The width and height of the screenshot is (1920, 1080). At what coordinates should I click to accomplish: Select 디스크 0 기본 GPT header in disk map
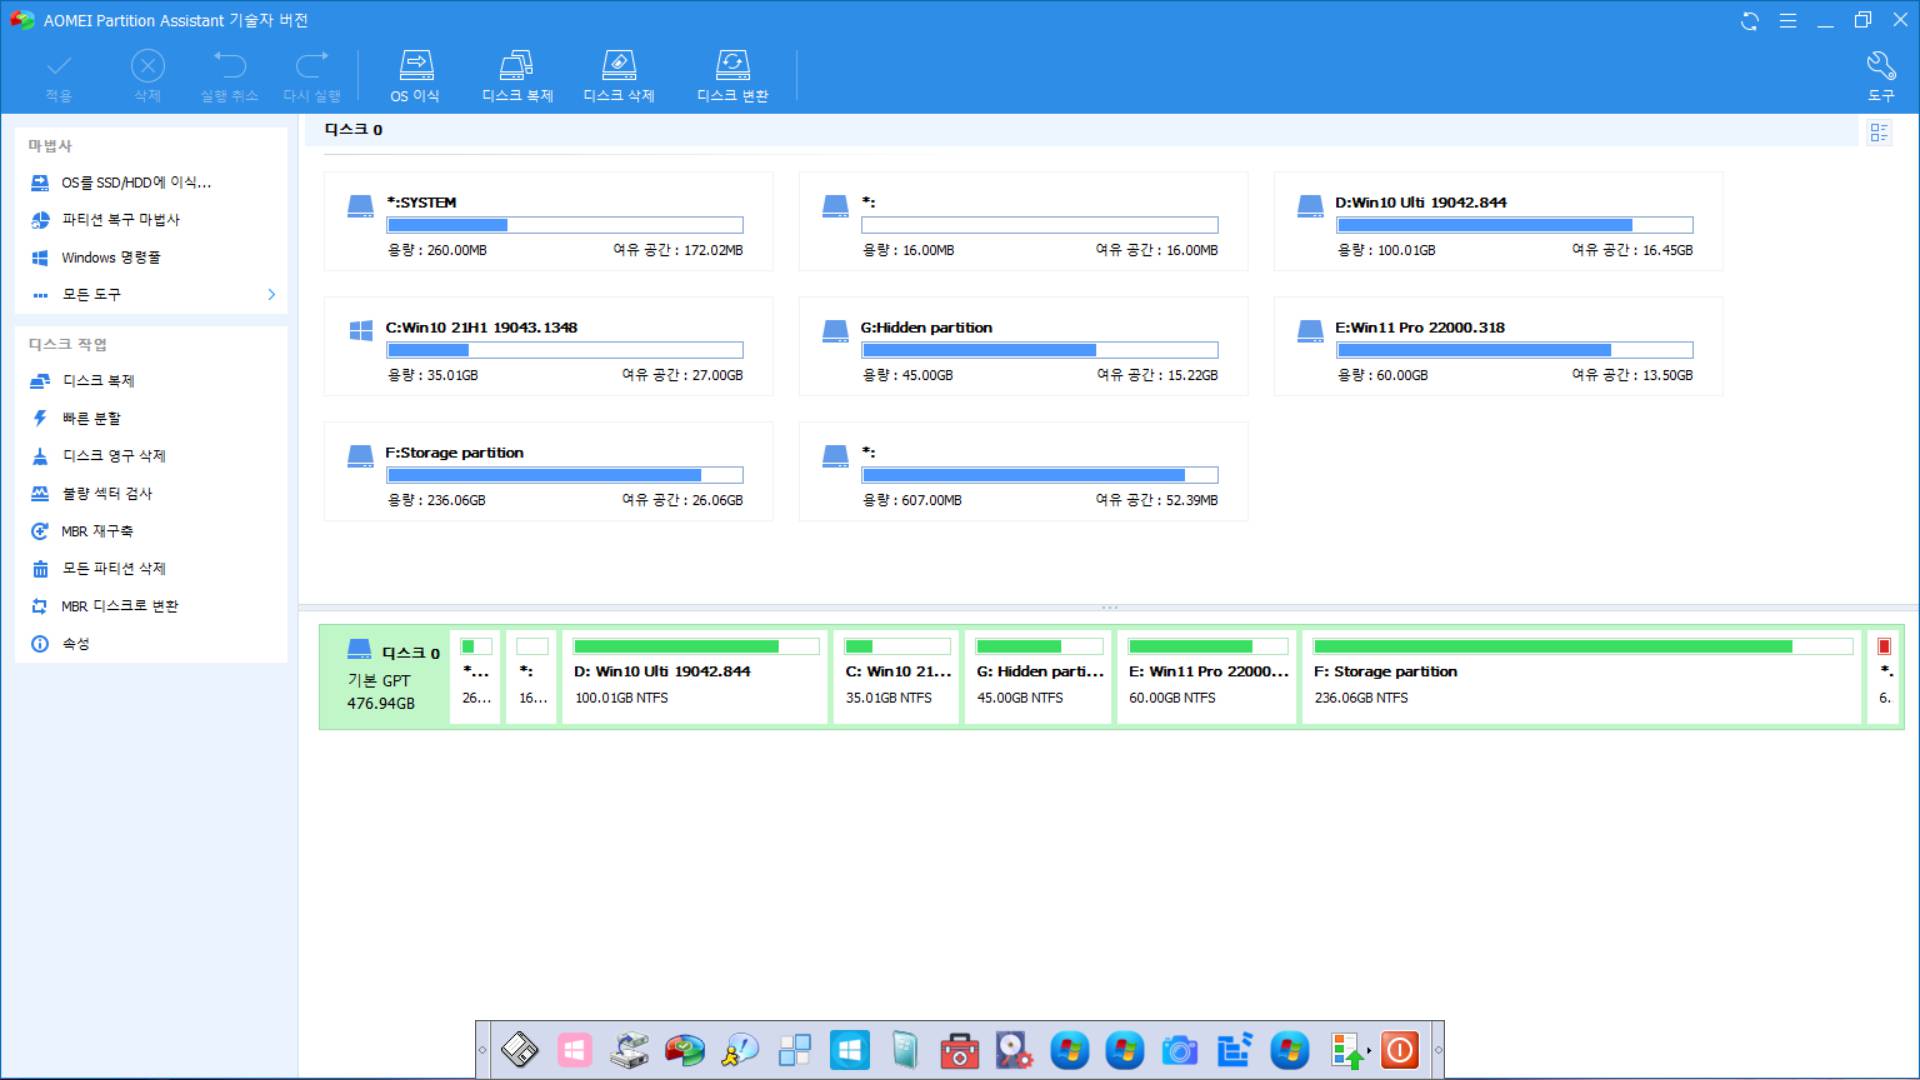click(385, 677)
